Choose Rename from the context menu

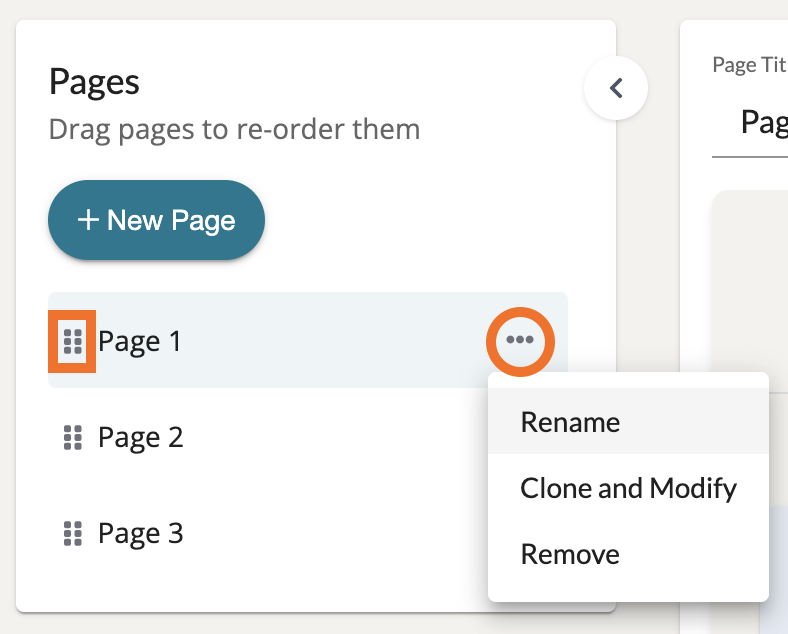point(628,421)
